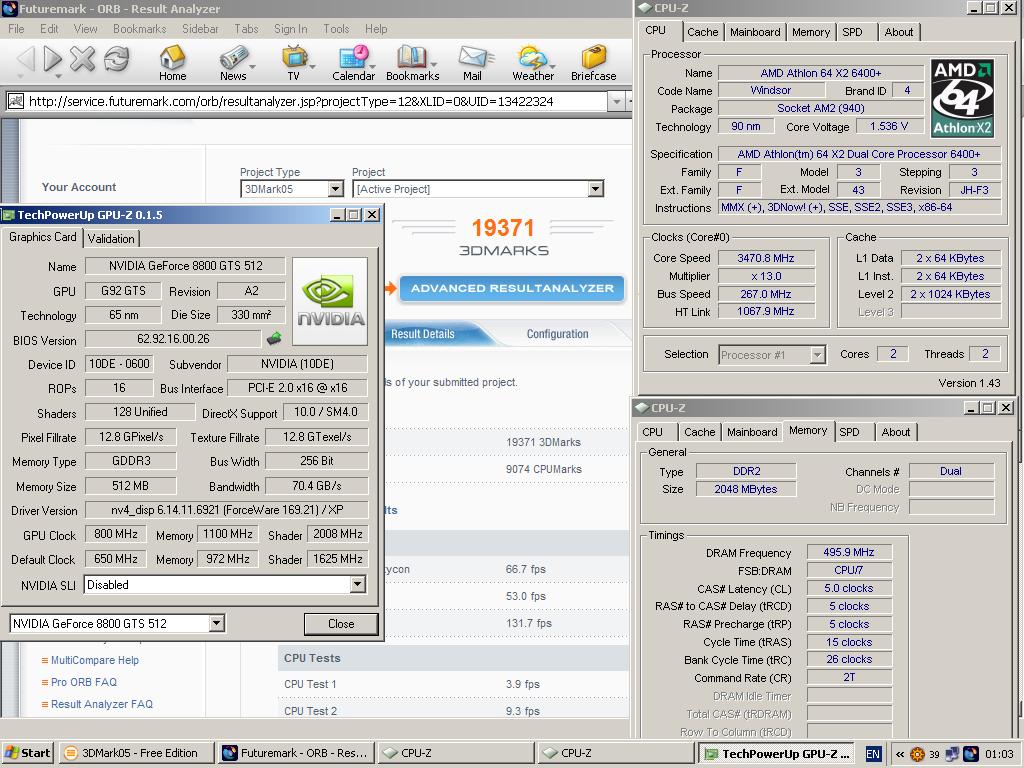This screenshot has height=768, width=1024.
Task: Open the GPU-Z graphics card selector dropdown
Action: click(216, 624)
